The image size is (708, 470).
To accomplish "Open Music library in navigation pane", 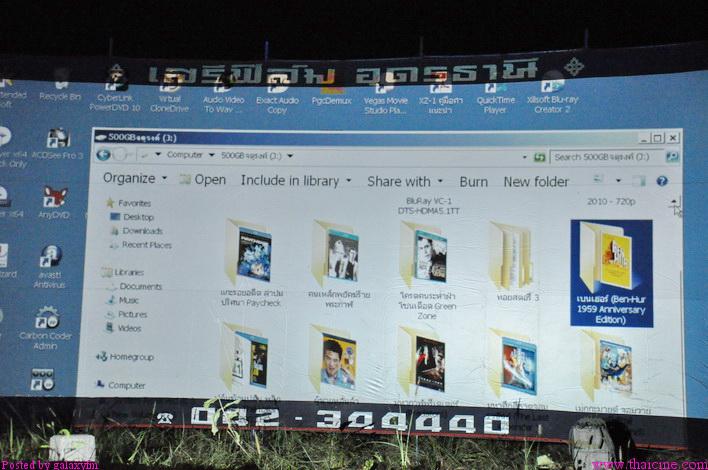I will pos(123,300).
